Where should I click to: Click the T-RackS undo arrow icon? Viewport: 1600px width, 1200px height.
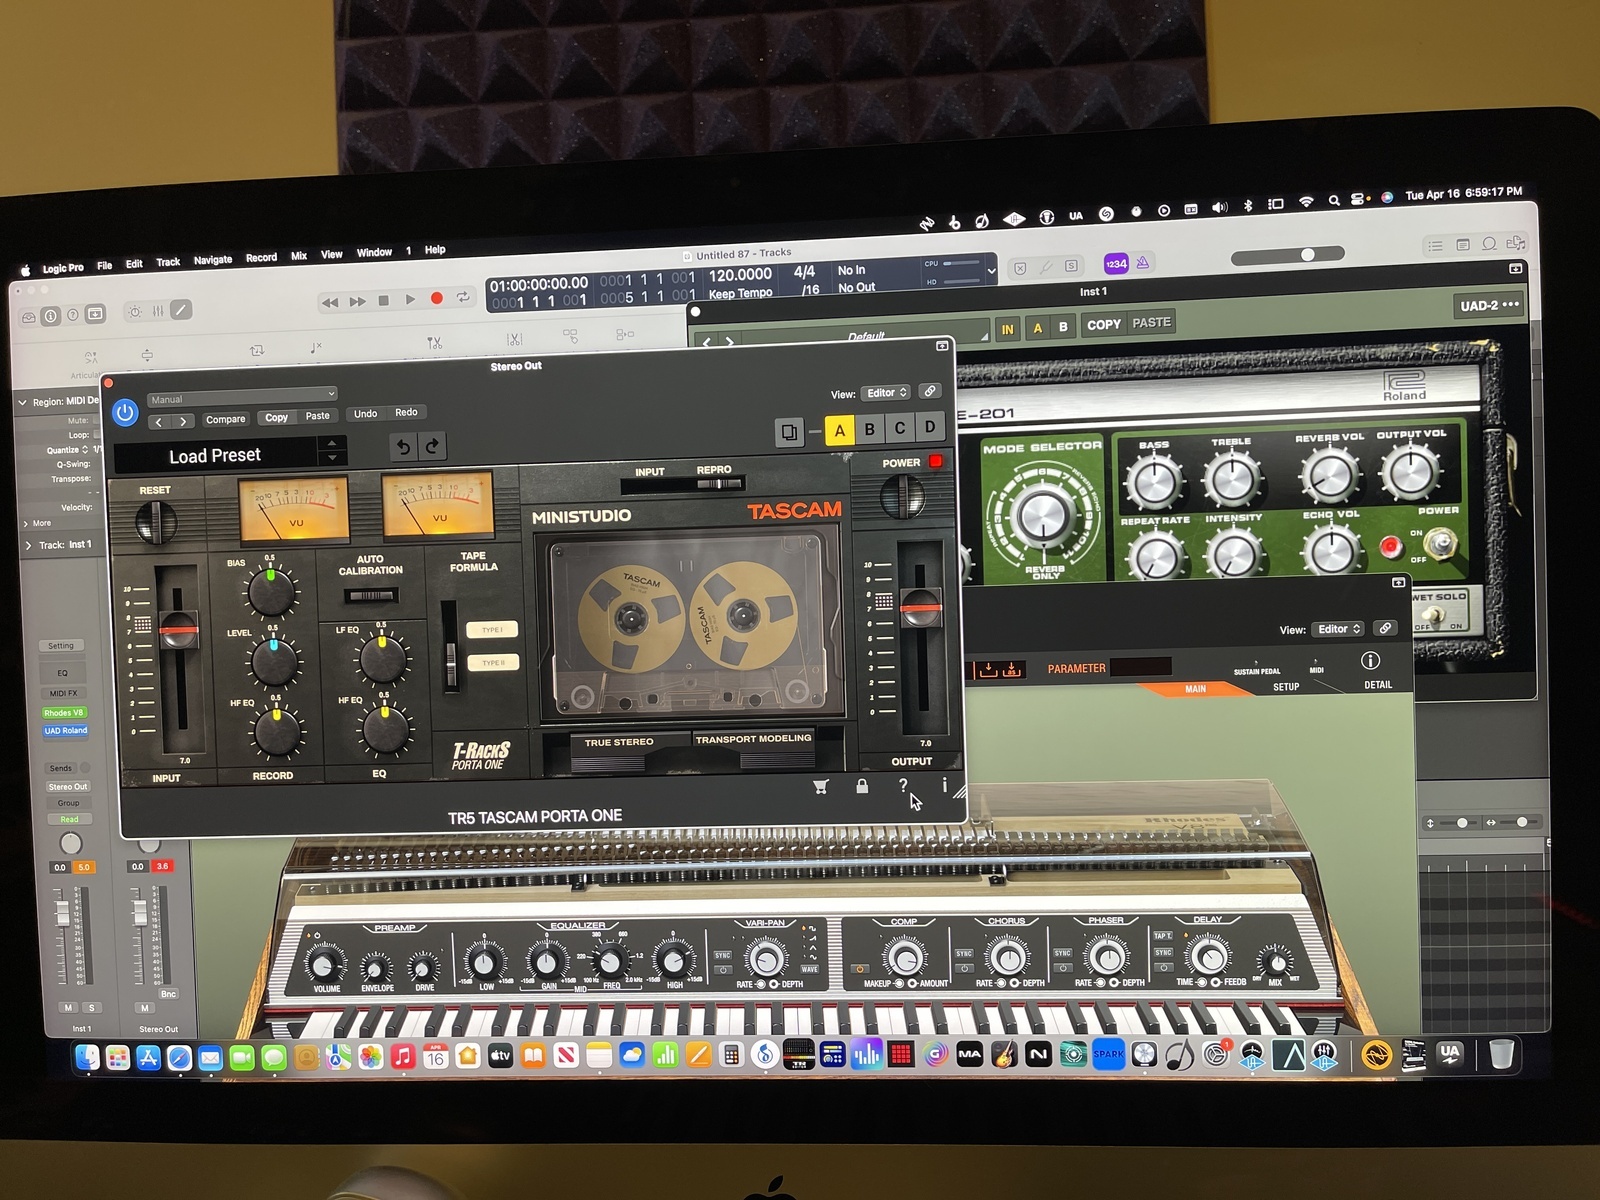pyautogui.click(x=402, y=447)
